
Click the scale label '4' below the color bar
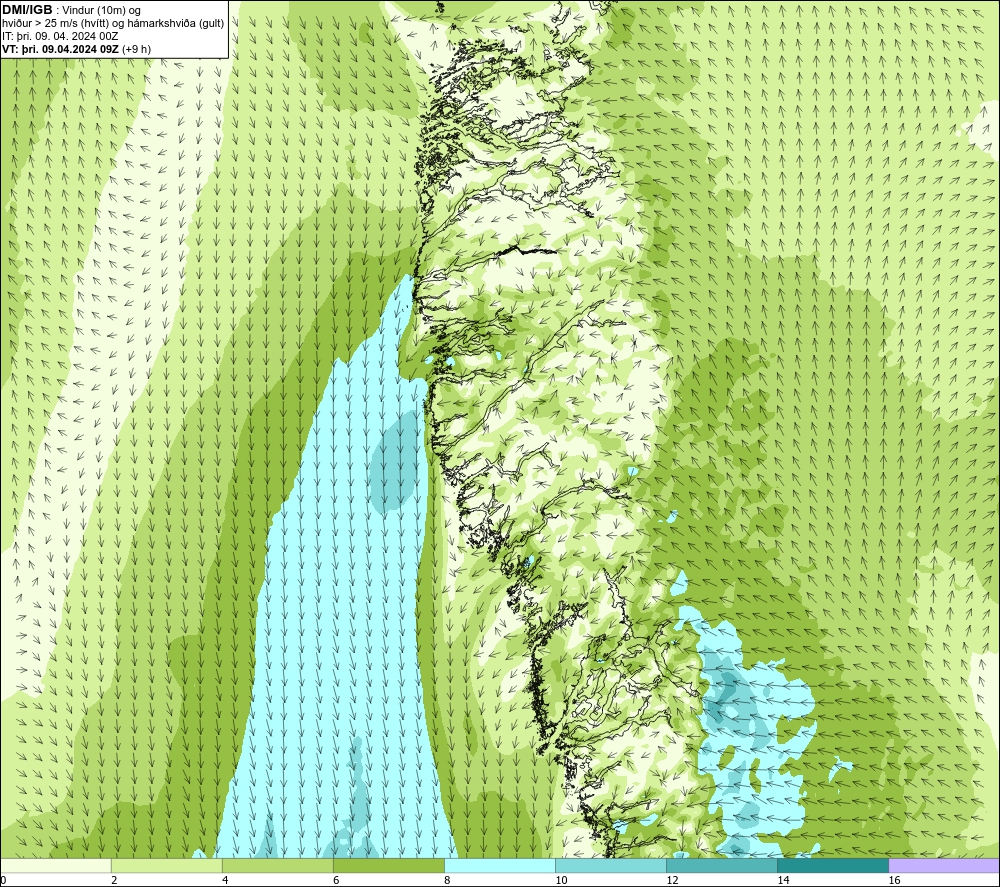click(x=225, y=881)
